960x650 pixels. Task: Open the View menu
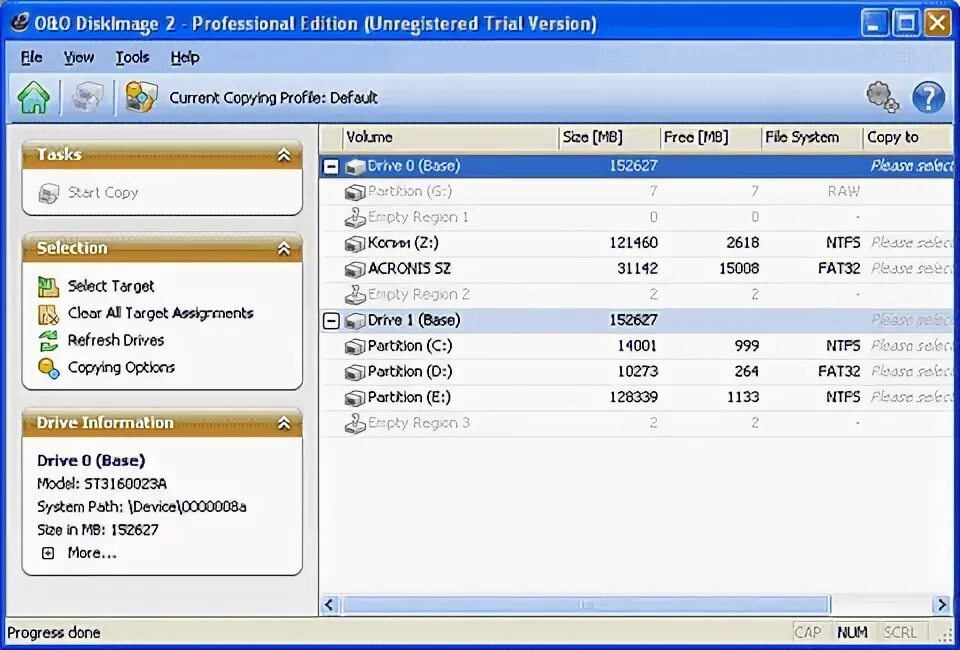pyautogui.click(x=79, y=58)
